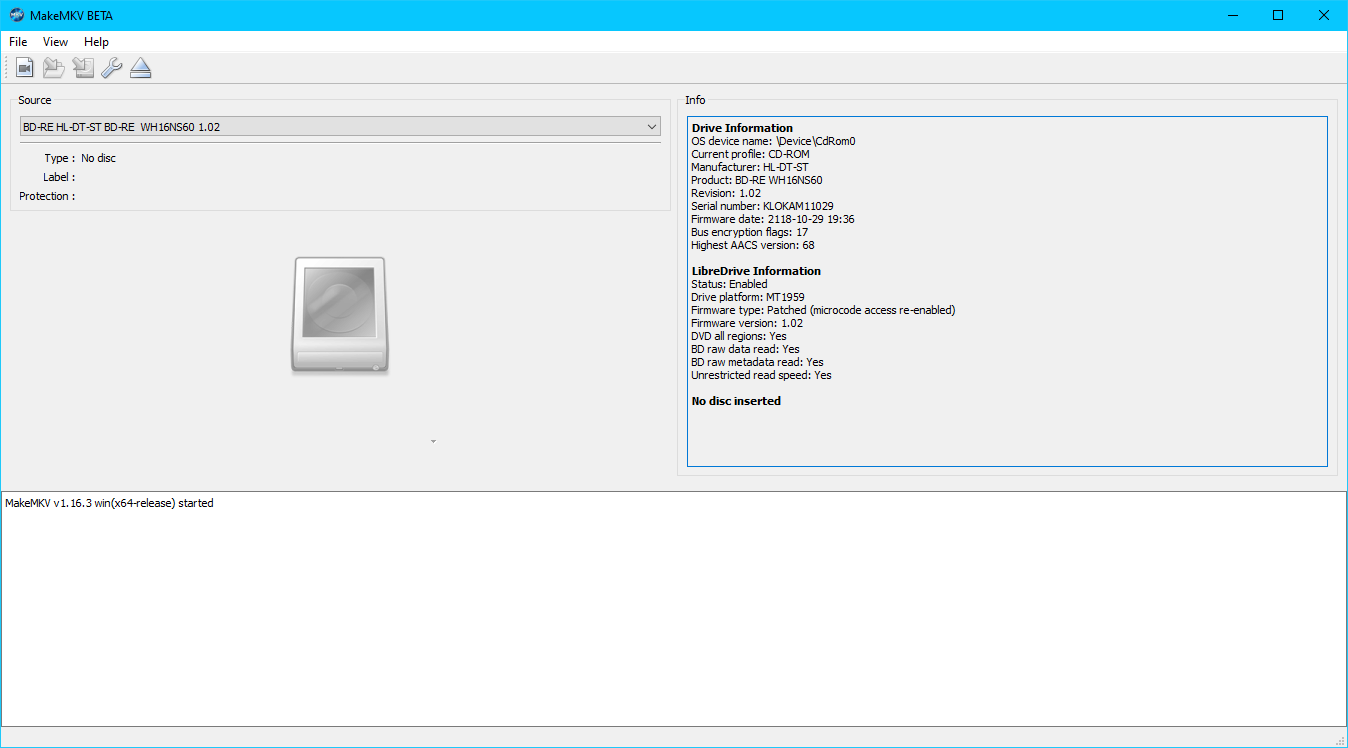
Task: Click the 'Source' group label
Action: point(34,100)
